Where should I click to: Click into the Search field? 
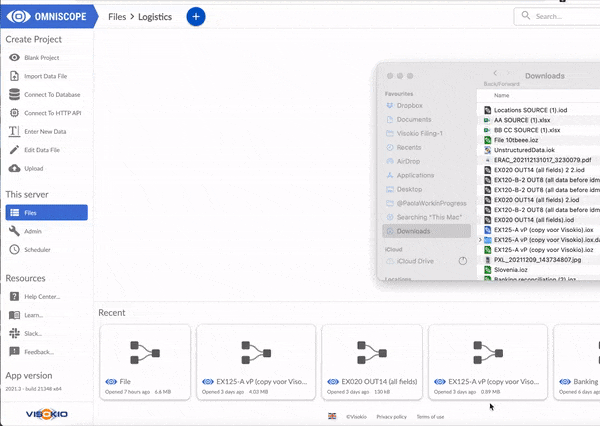[559, 16]
